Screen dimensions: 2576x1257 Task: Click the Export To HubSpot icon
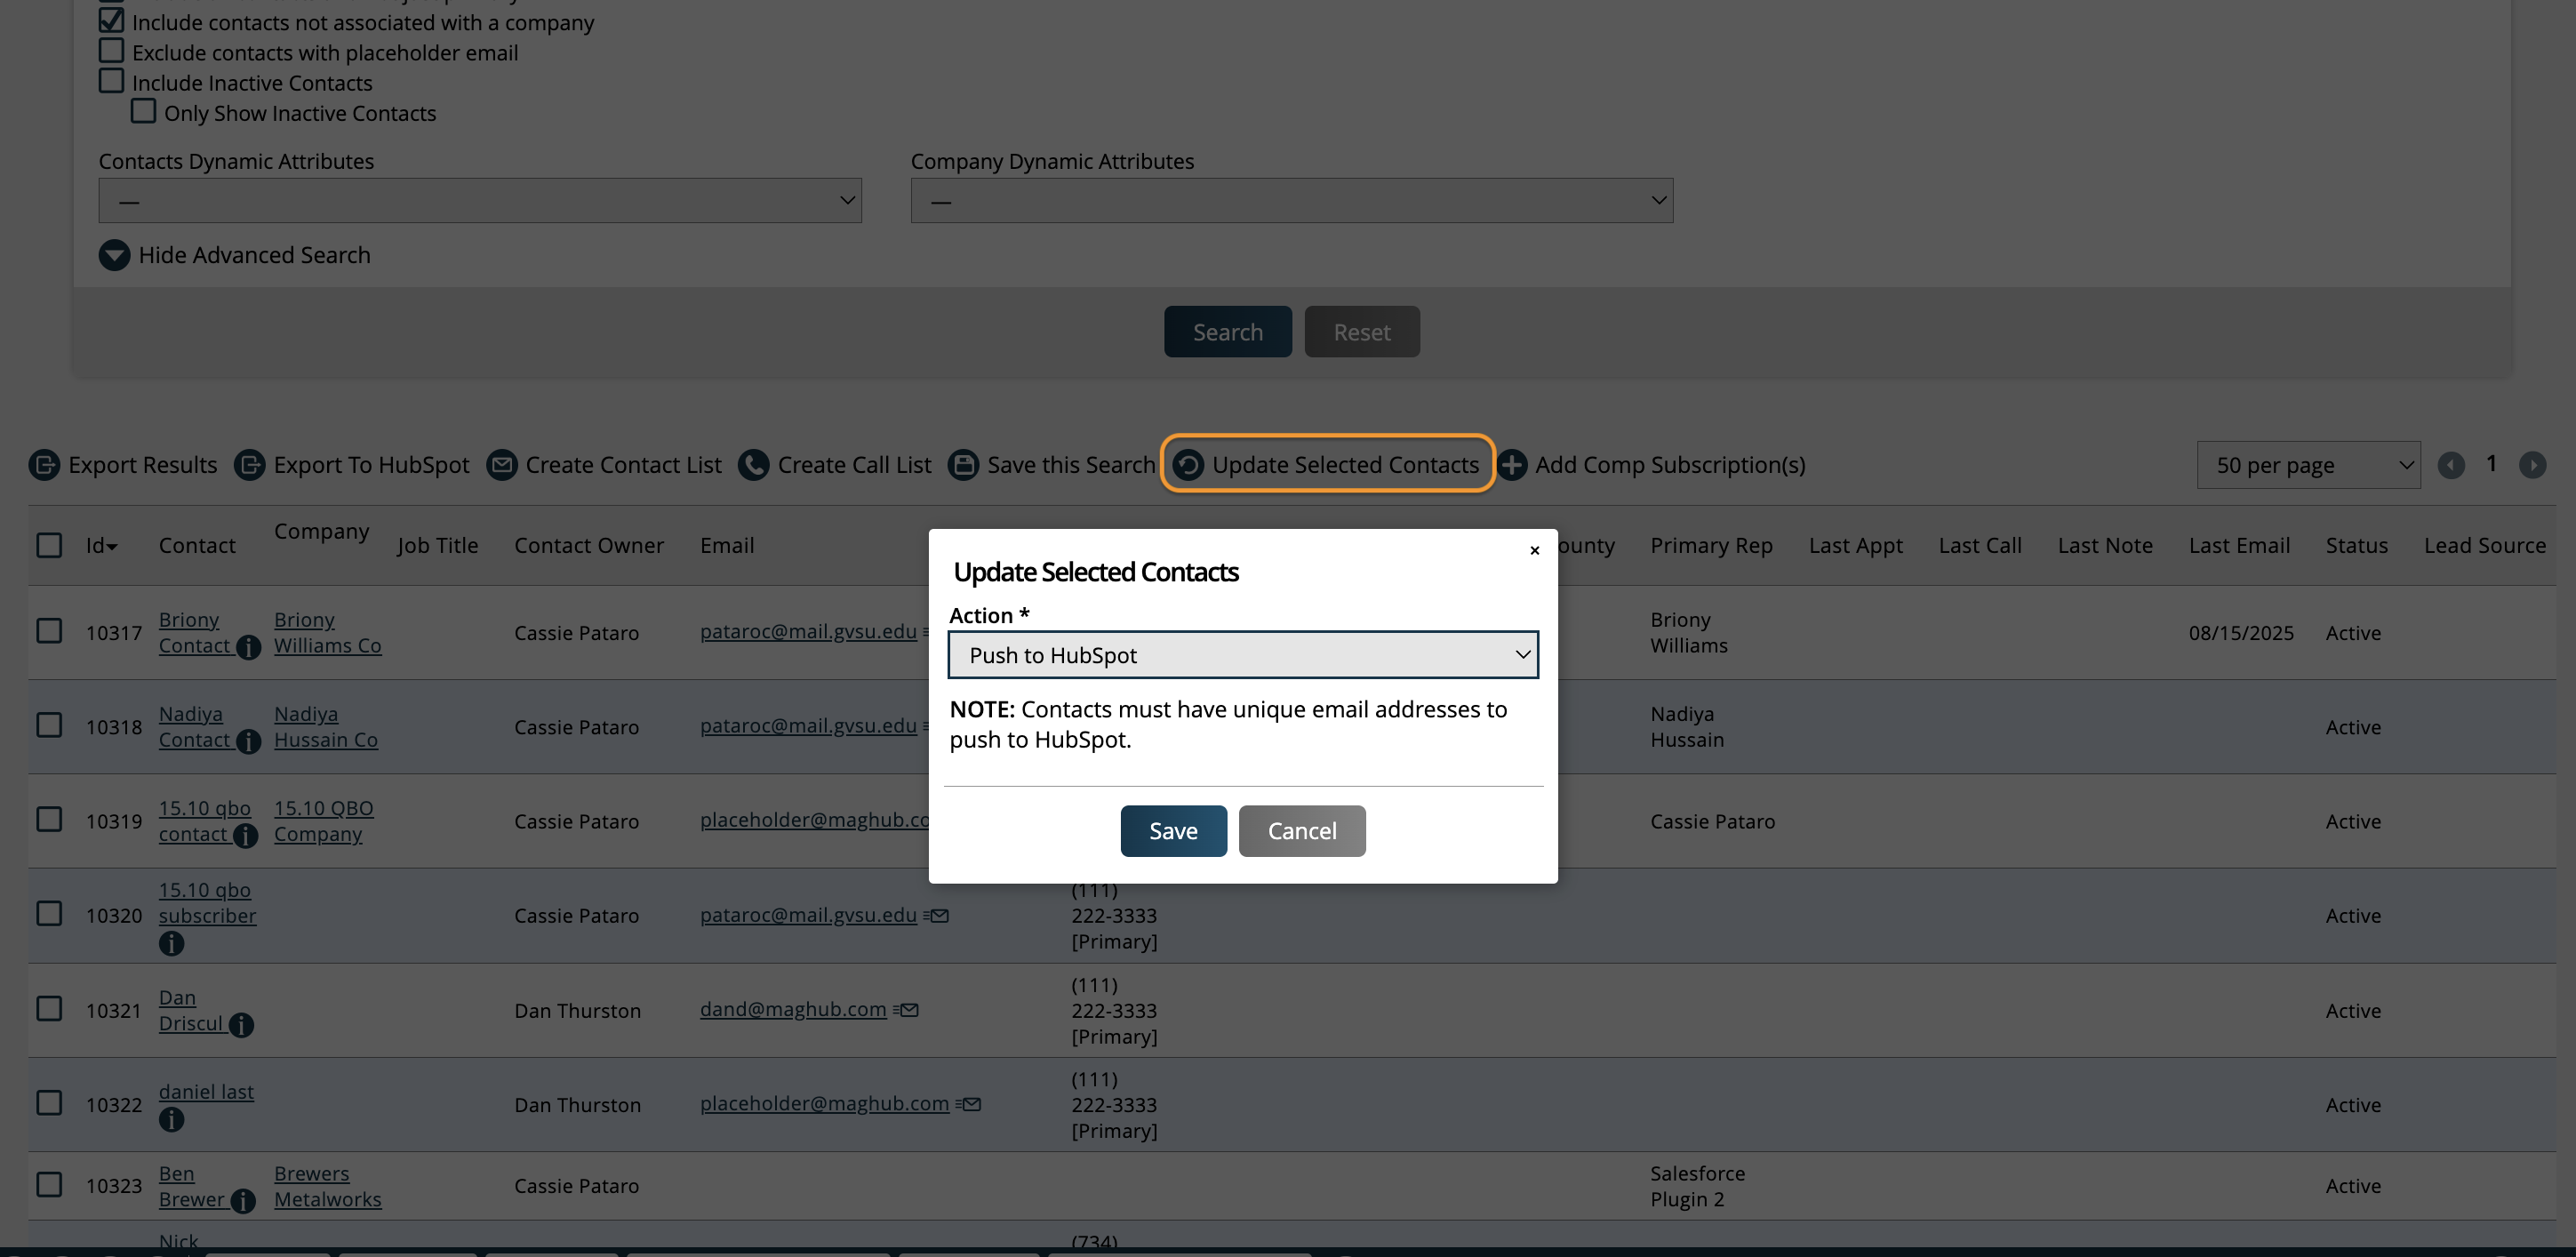[251, 464]
